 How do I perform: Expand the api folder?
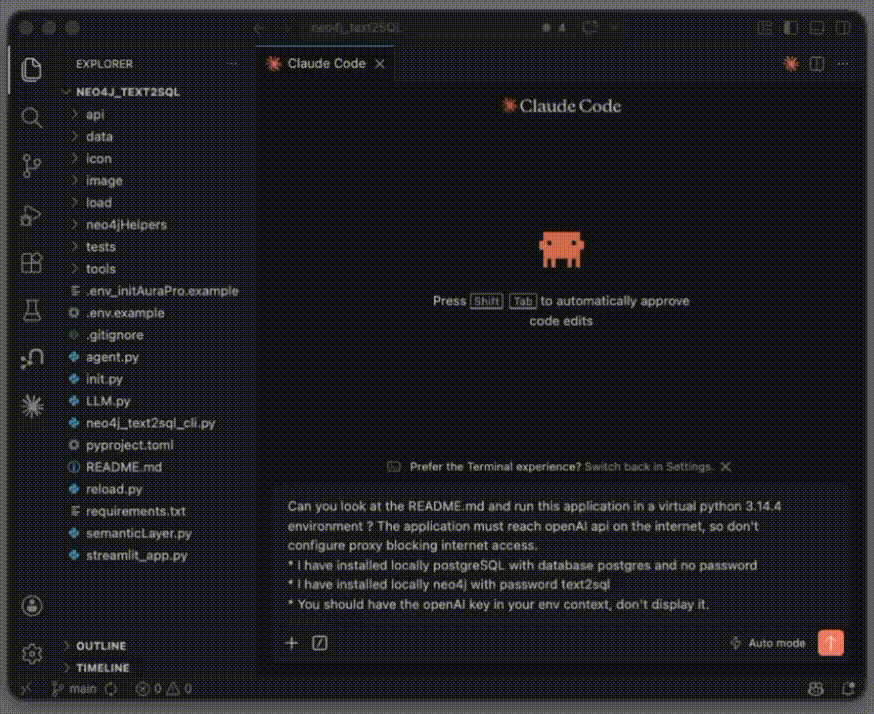point(95,114)
